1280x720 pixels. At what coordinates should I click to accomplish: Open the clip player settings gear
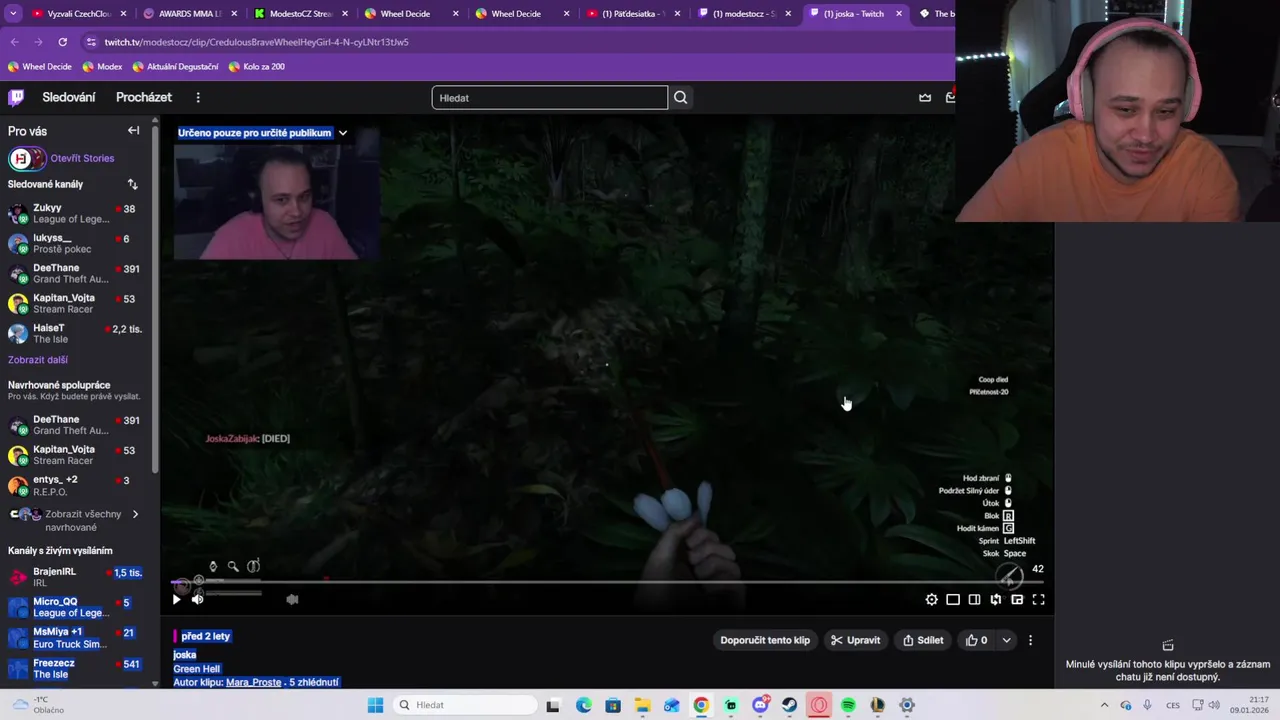(931, 599)
